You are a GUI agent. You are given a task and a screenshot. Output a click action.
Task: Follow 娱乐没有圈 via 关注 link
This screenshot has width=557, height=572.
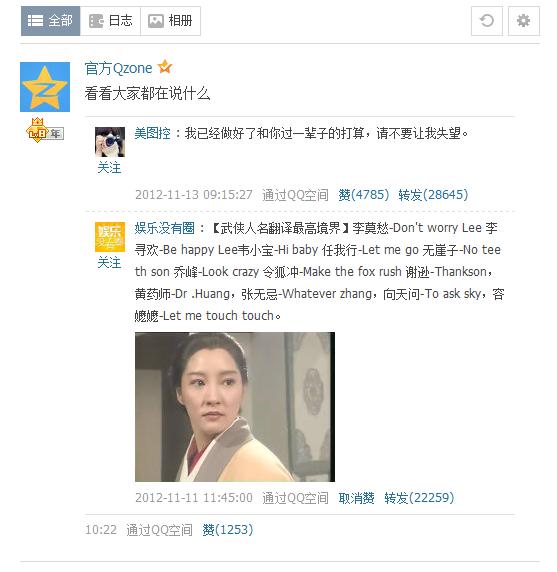(109, 262)
